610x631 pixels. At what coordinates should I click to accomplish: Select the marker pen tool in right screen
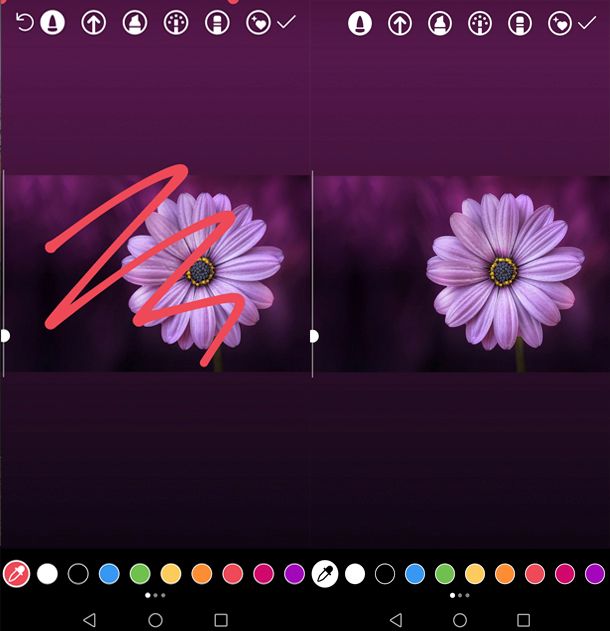(360, 23)
